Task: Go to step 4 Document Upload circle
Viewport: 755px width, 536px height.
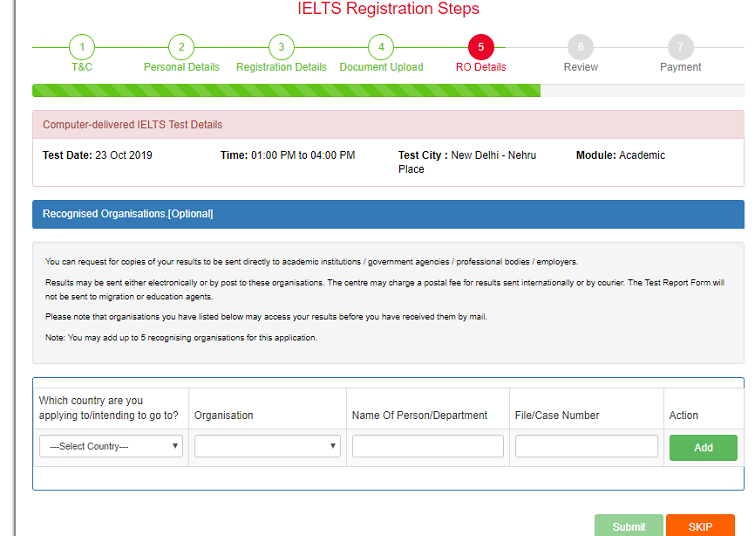Action: [381, 47]
